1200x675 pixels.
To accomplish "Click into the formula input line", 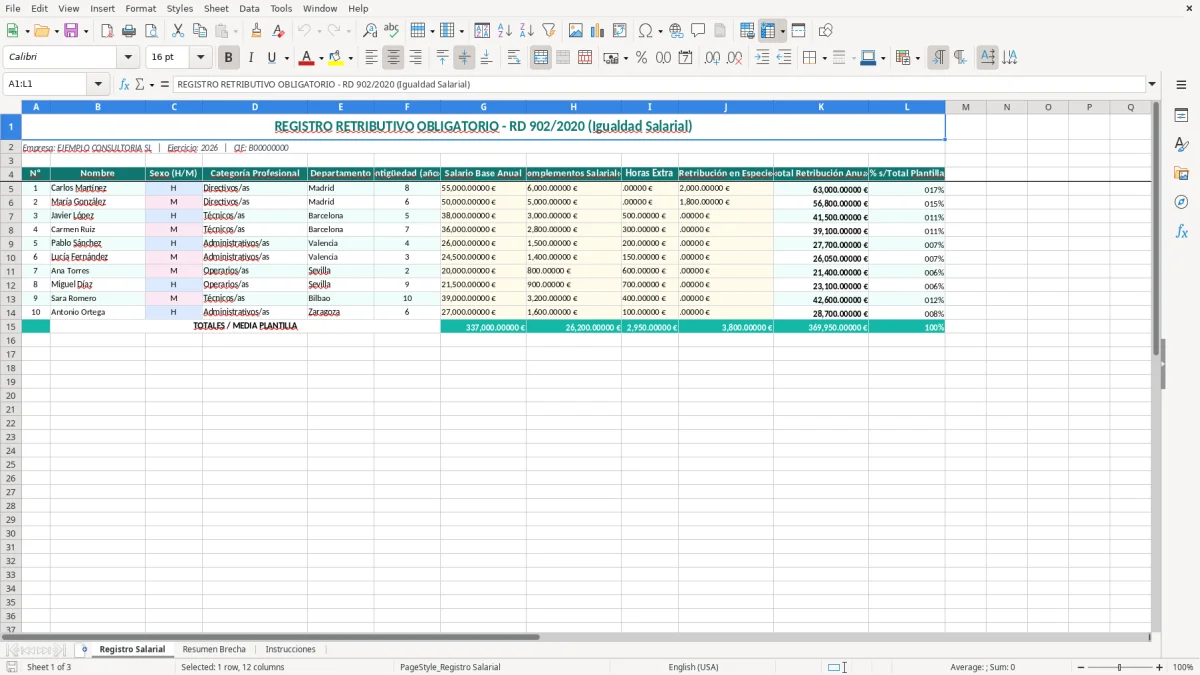I will [658, 84].
